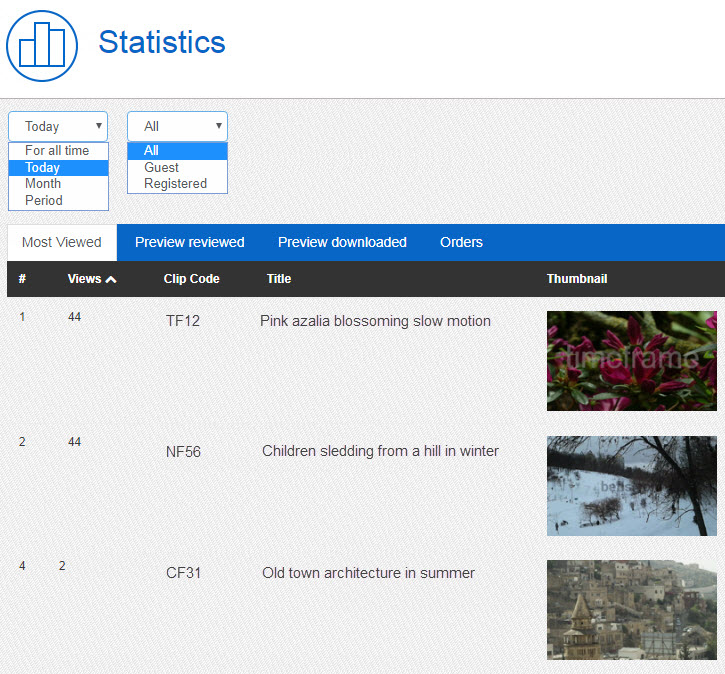Open the All user type dropdown
This screenshot has width=725, height=674.
click(x=177, y=126)
